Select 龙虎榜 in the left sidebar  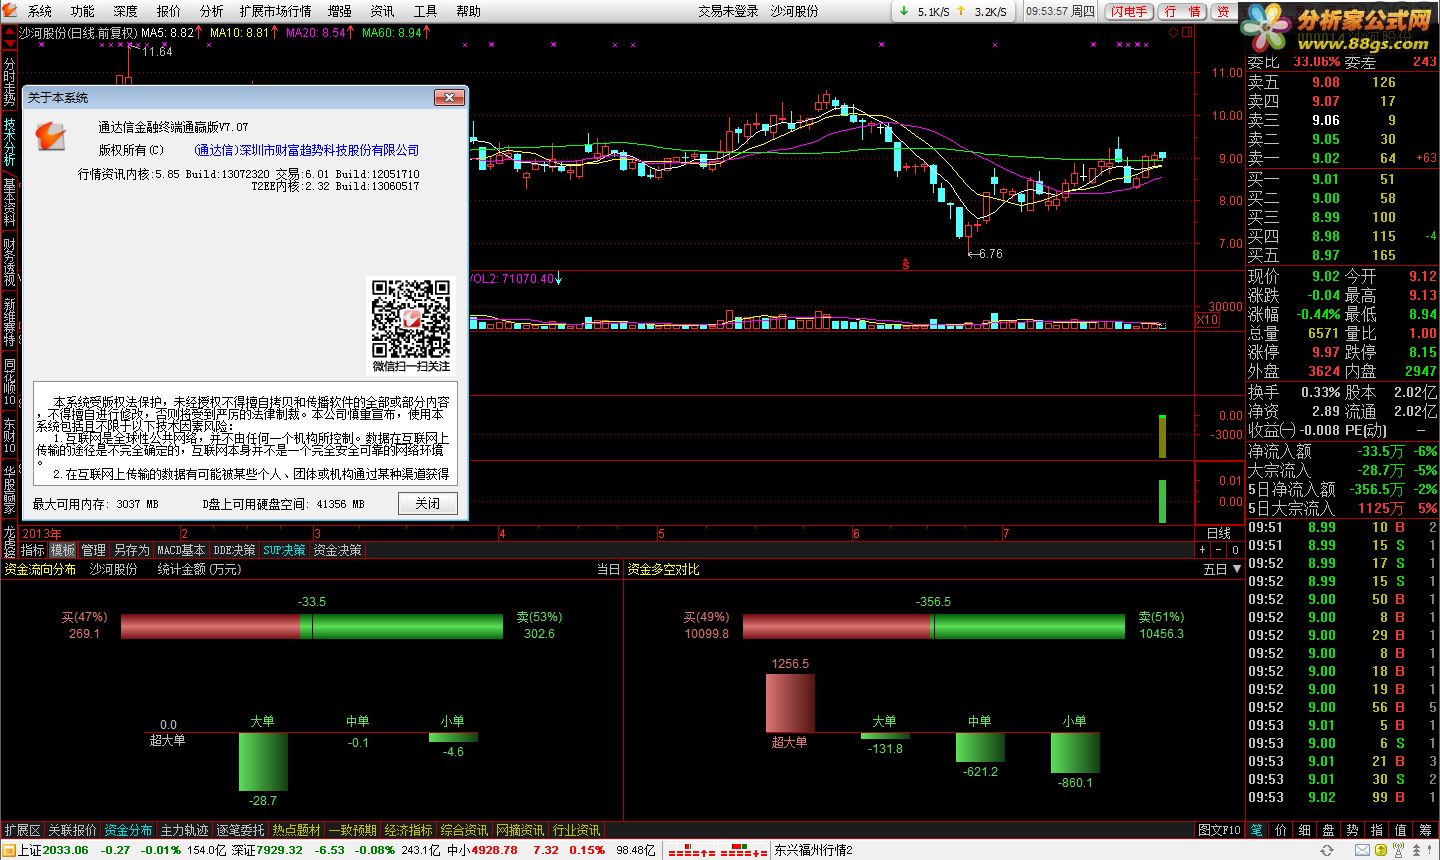click(9, 541)
